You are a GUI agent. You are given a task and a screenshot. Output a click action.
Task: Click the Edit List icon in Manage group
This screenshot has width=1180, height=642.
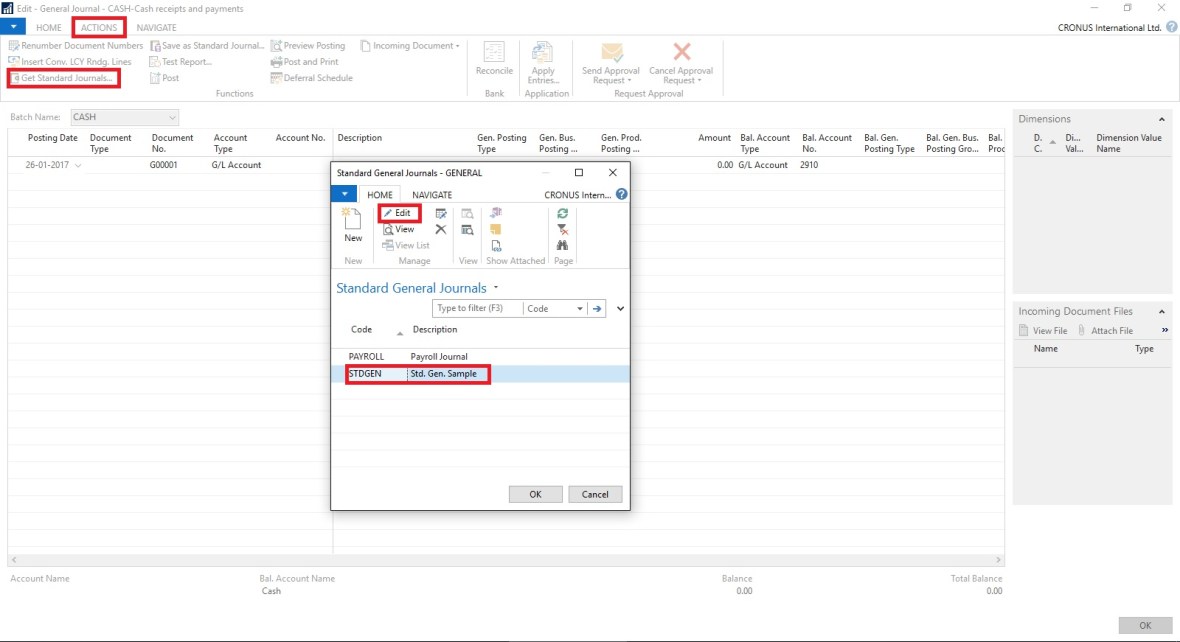441,213
